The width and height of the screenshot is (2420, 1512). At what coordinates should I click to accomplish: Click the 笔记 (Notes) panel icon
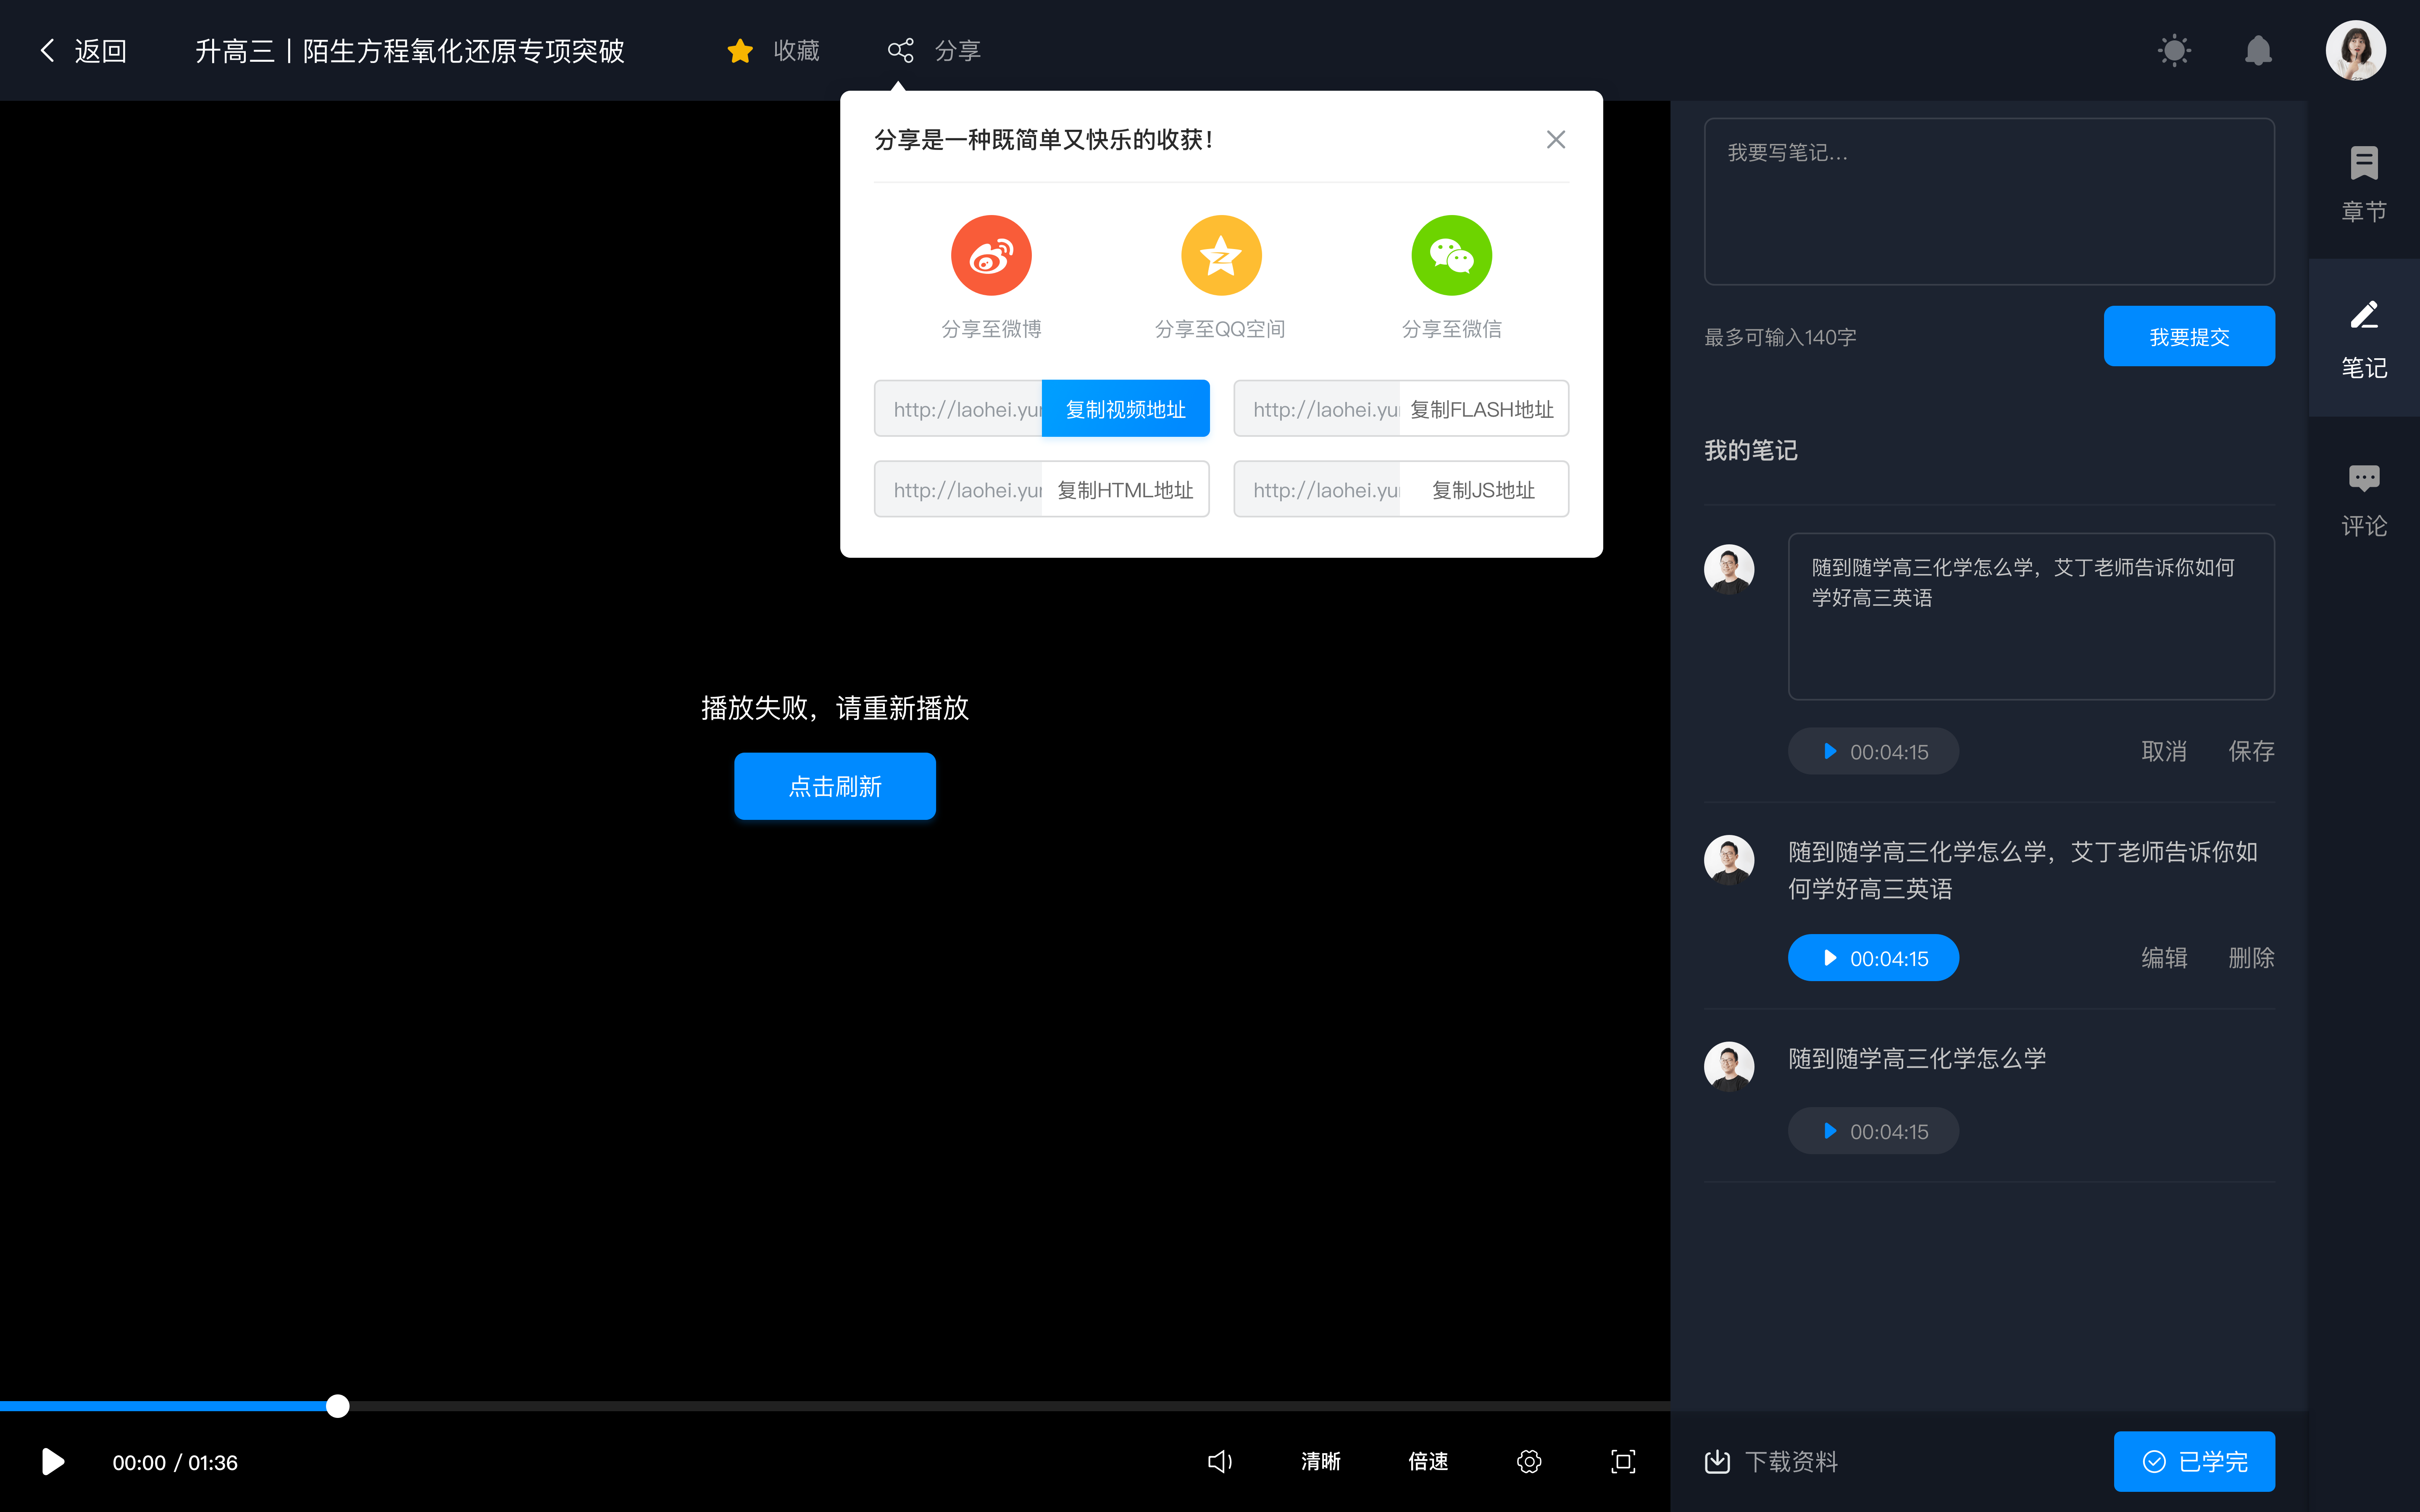(x=2364, y=340)
